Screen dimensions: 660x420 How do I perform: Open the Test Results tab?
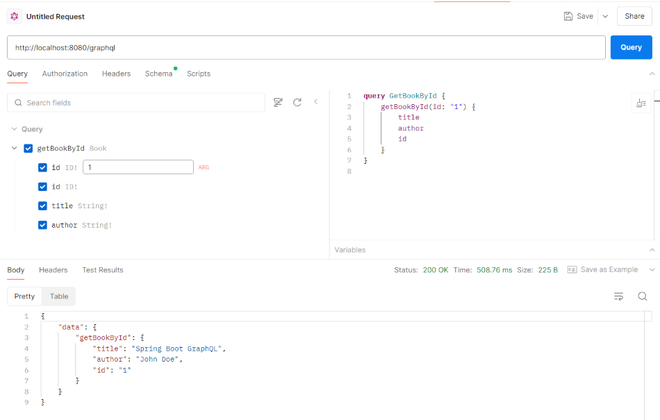tap(103, 270)
